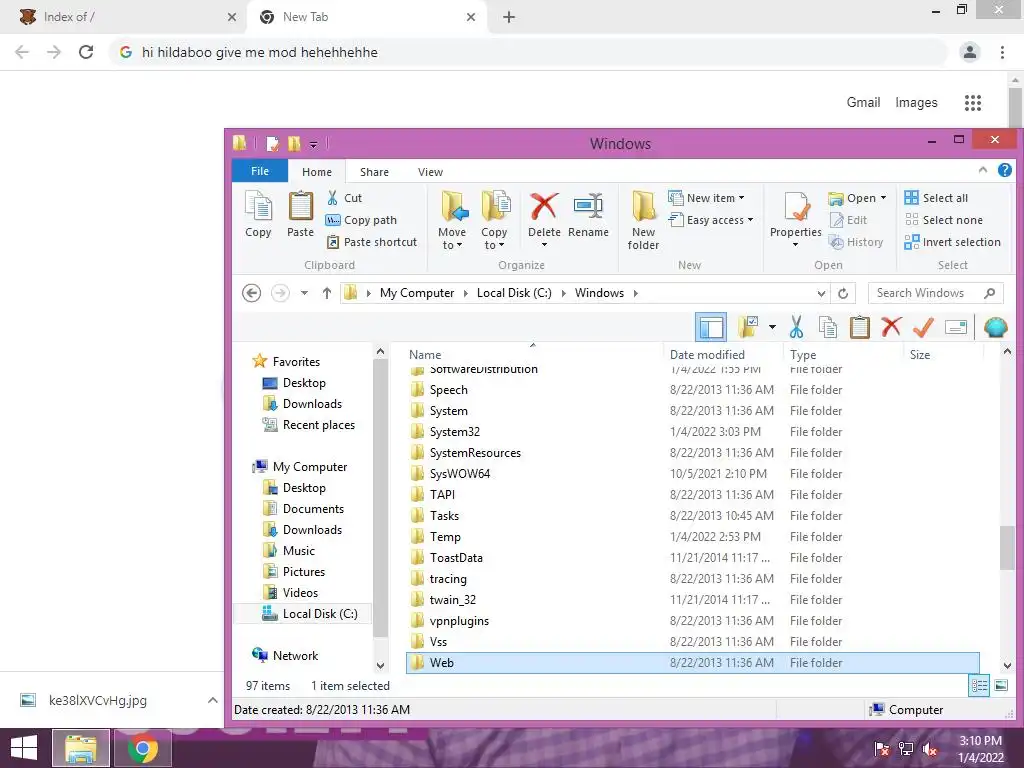Click Select all in ribbon
The width and height of the screenshot is (1024, 768).
click(x=936, y=198)
